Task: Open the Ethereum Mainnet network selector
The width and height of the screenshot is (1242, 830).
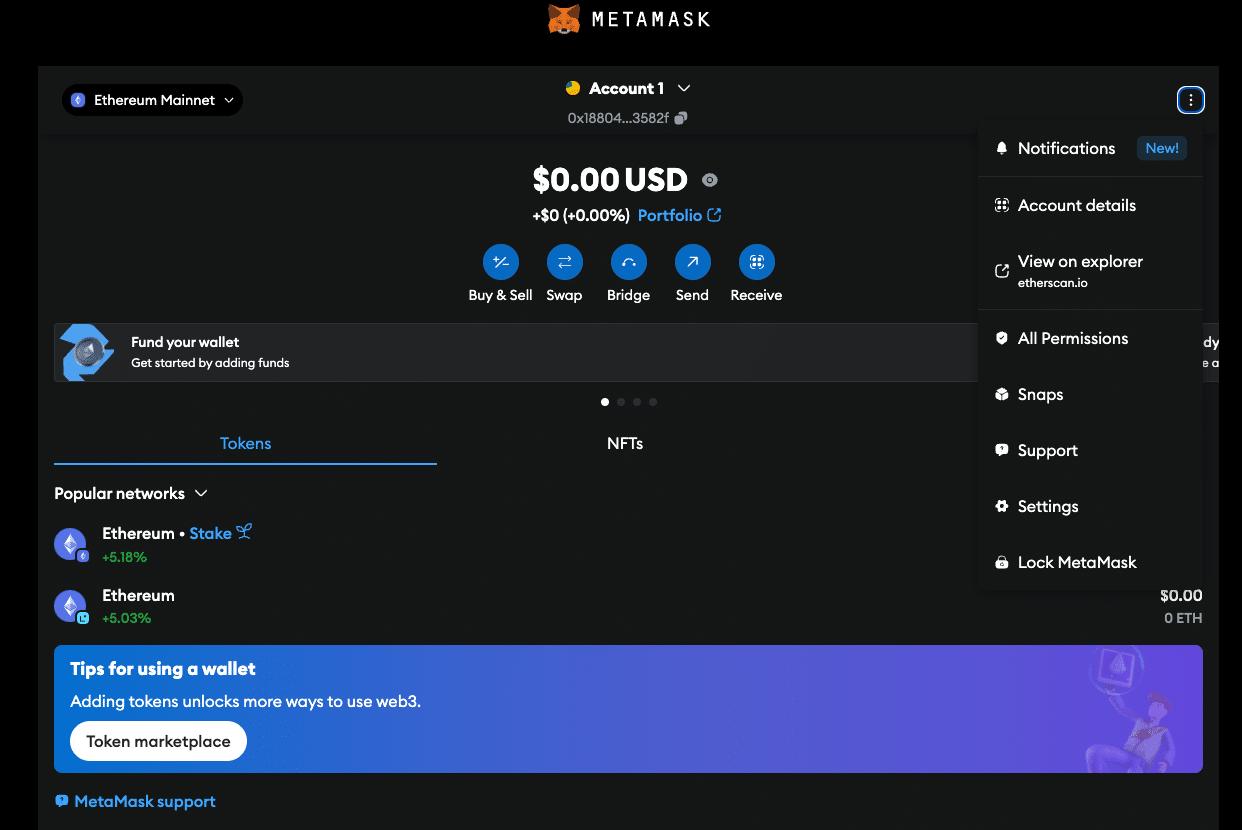Action: coord(152,100)
